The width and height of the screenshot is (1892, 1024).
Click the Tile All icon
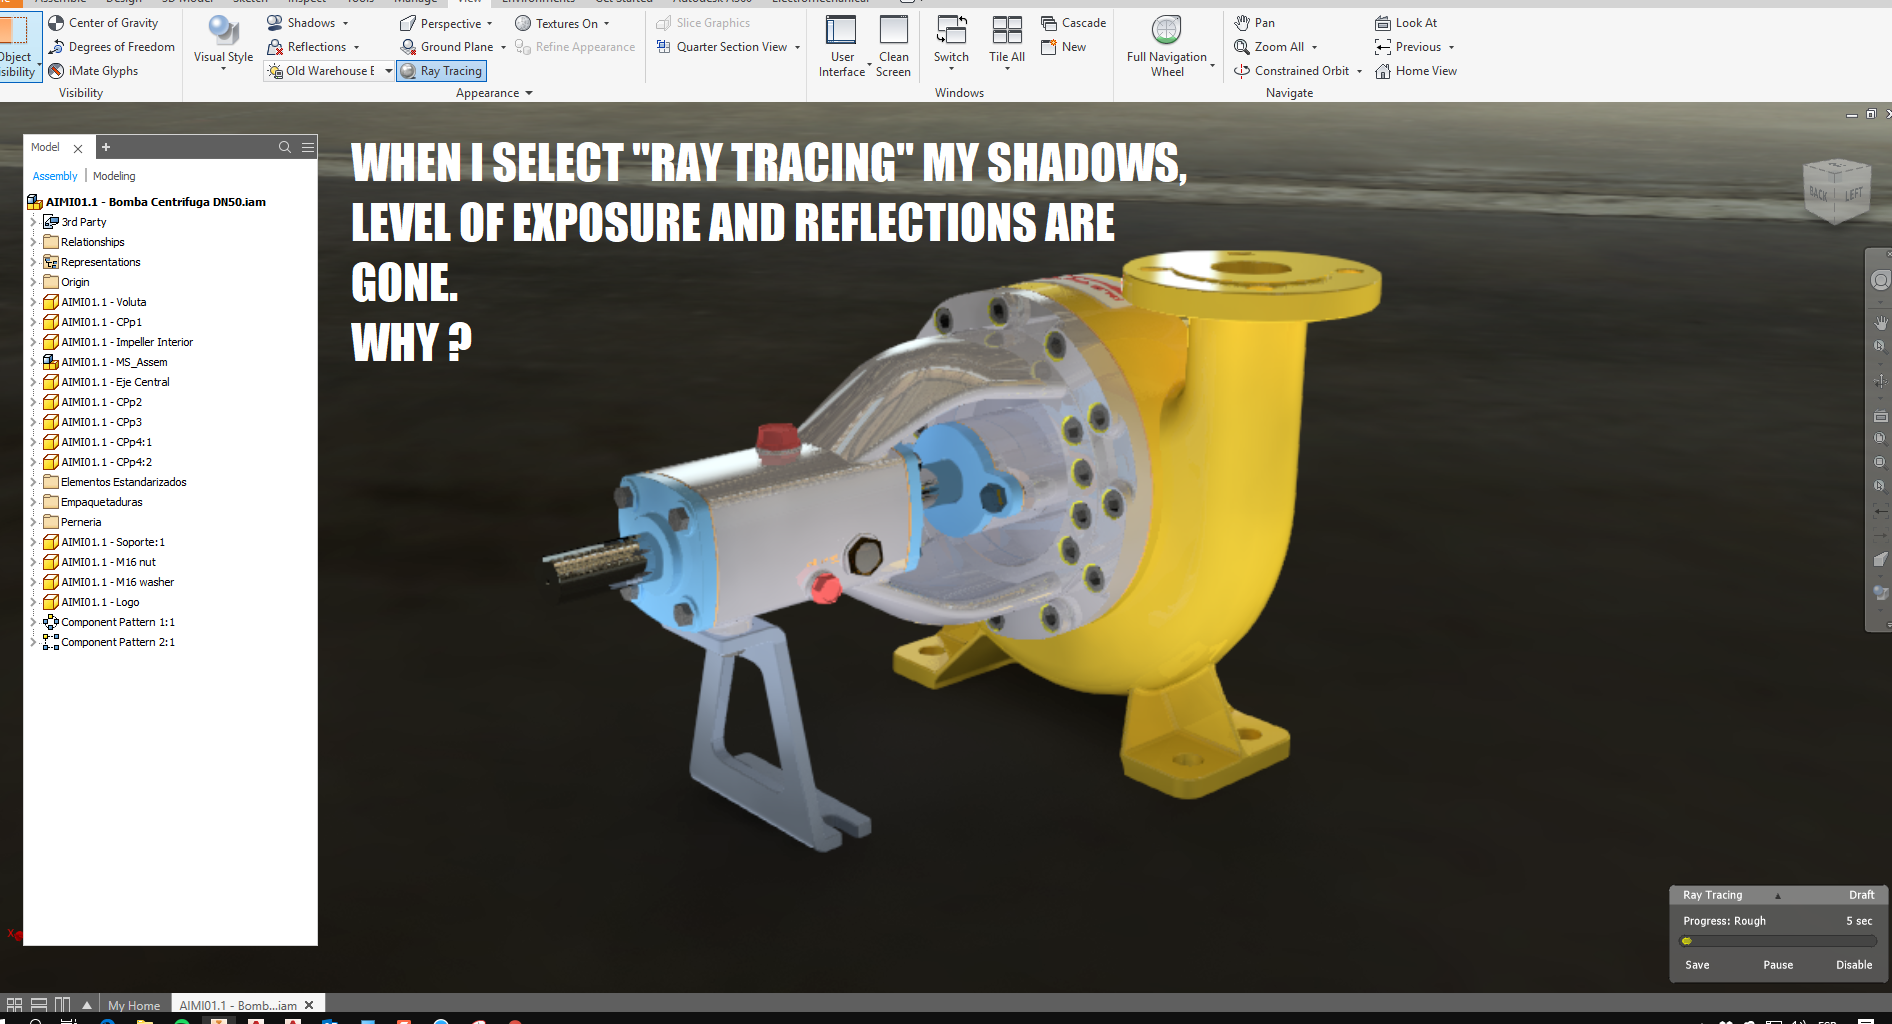coord(1007,30)
